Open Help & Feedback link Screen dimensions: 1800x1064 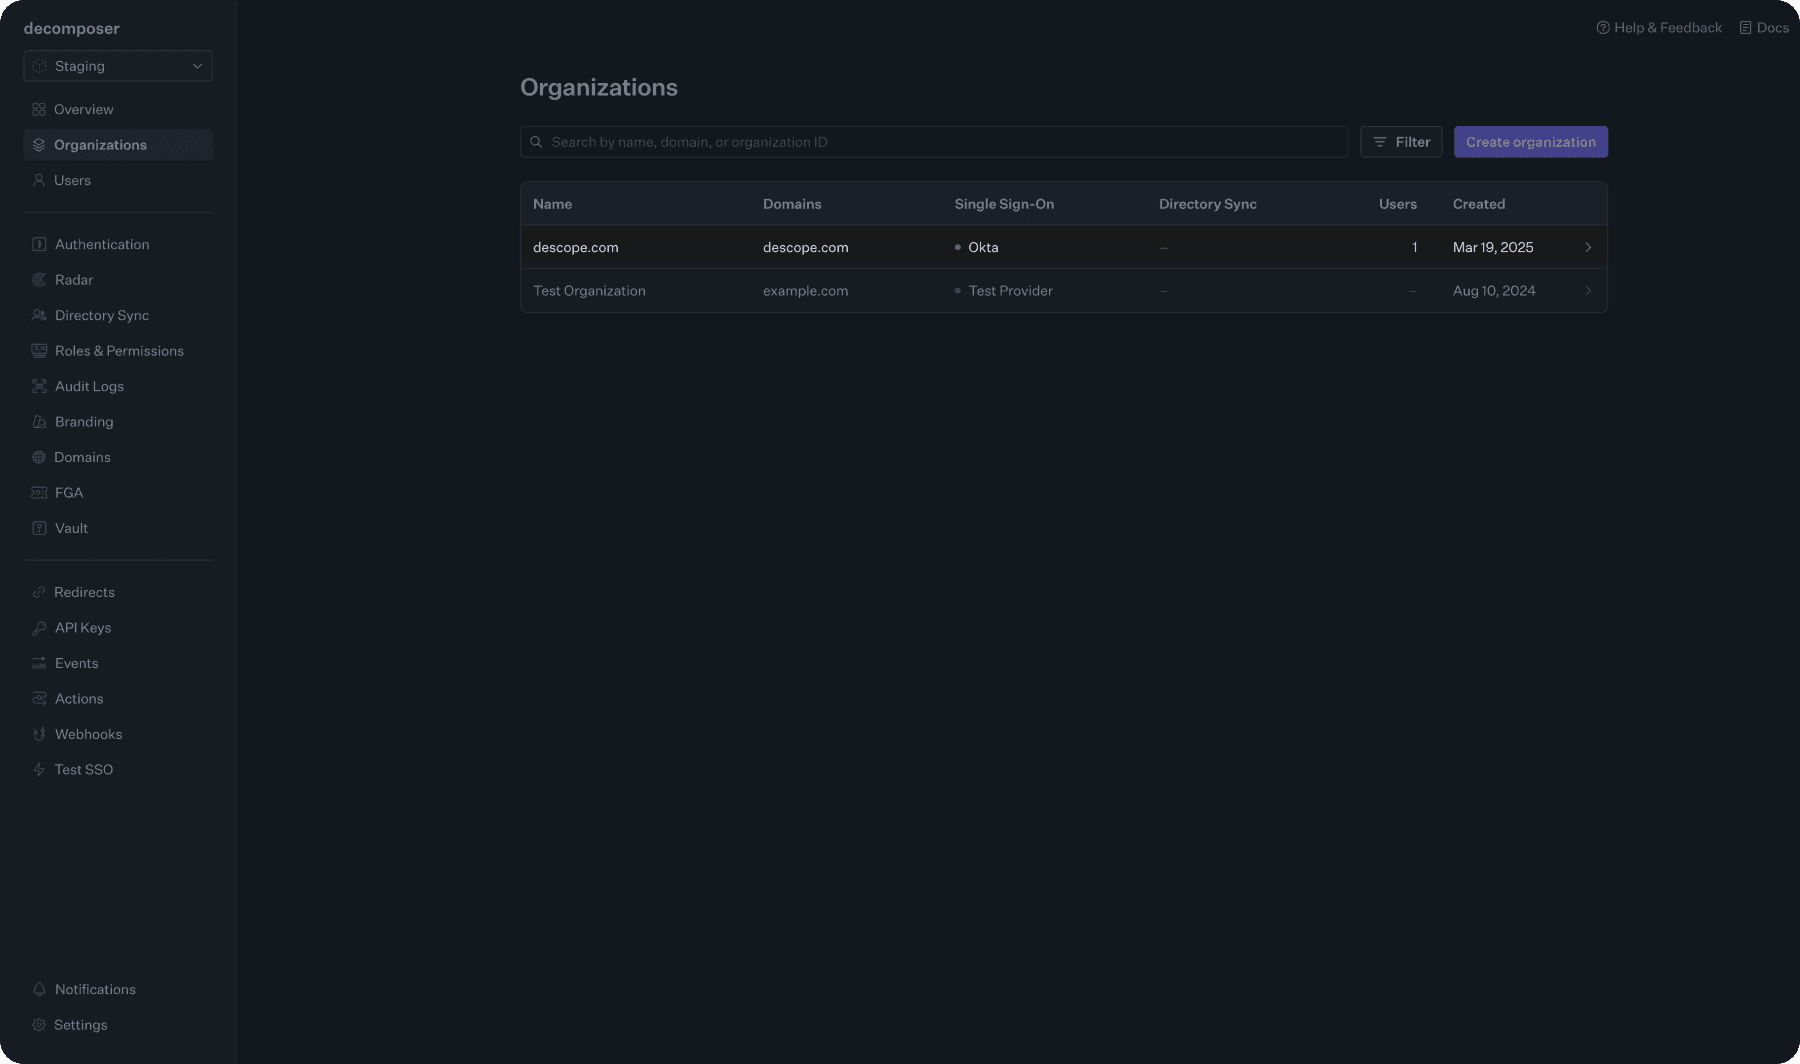[1659, 28]
